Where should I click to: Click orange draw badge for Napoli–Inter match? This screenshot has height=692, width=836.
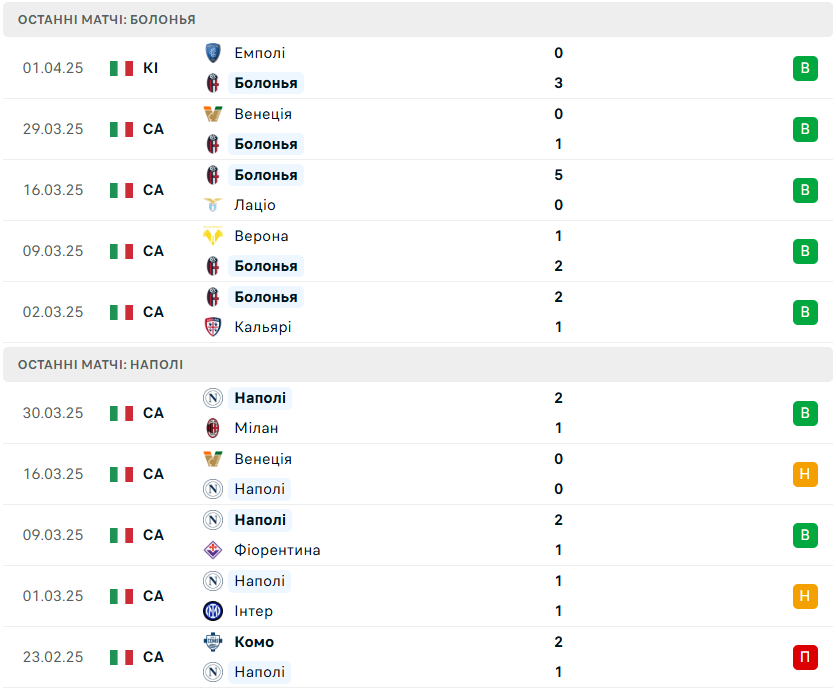(805, 596)
